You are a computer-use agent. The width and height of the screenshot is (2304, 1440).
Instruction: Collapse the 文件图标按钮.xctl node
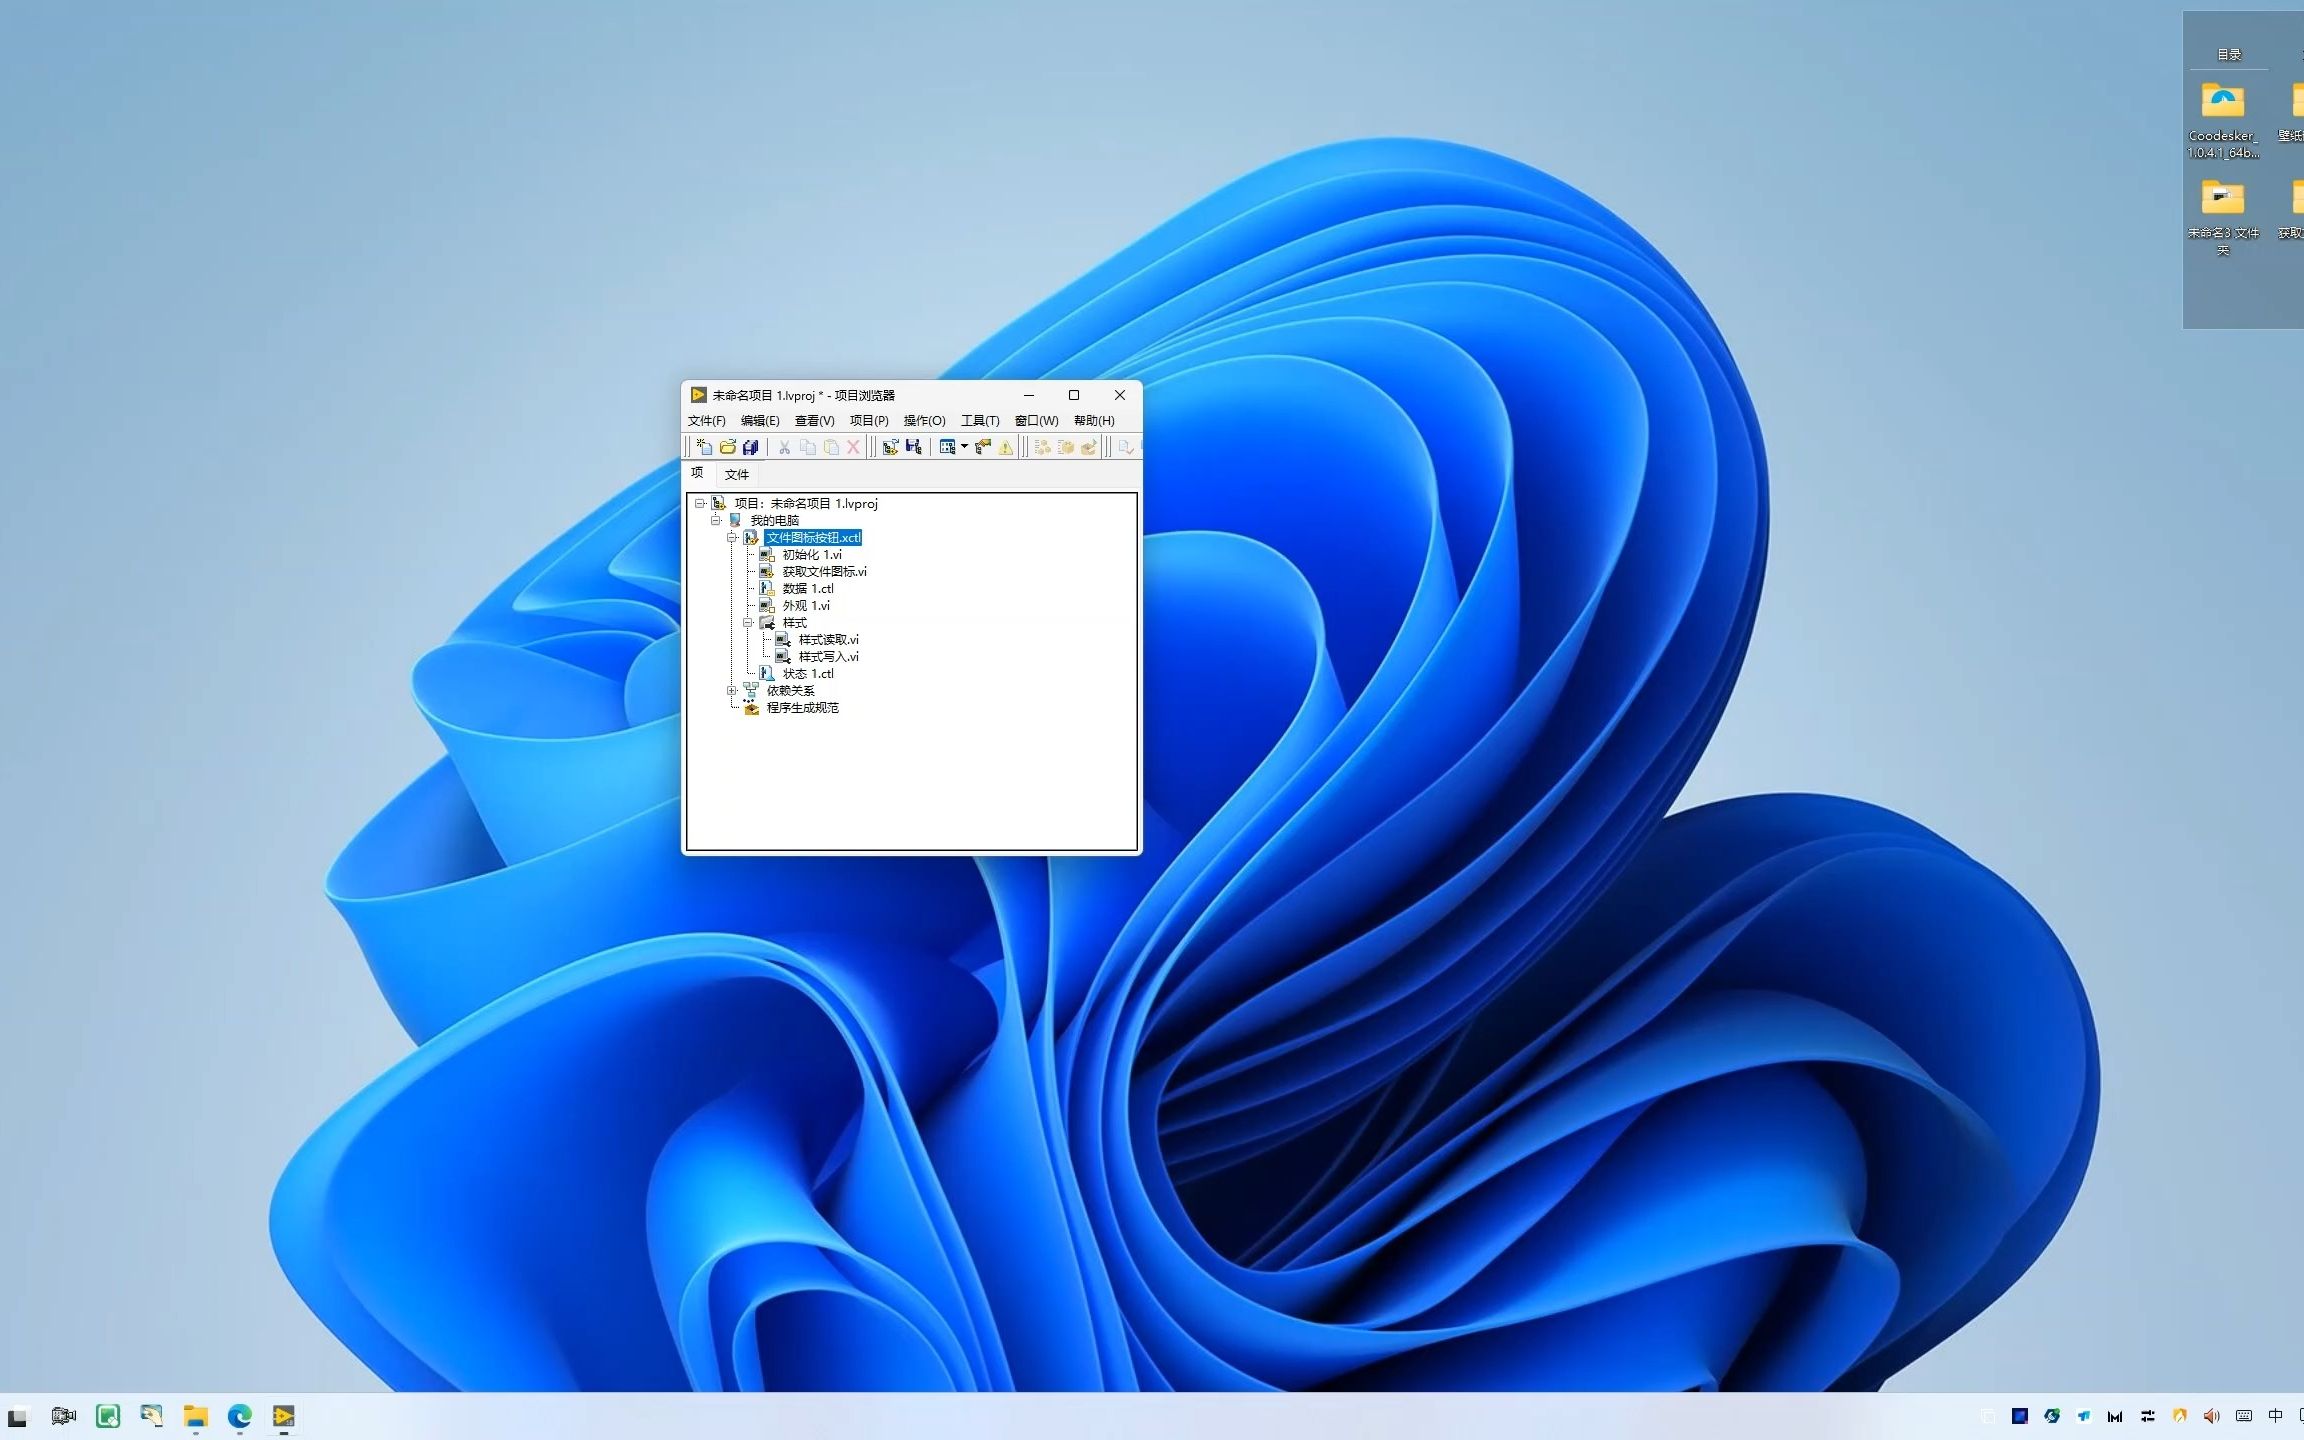[x=732, y=538]
